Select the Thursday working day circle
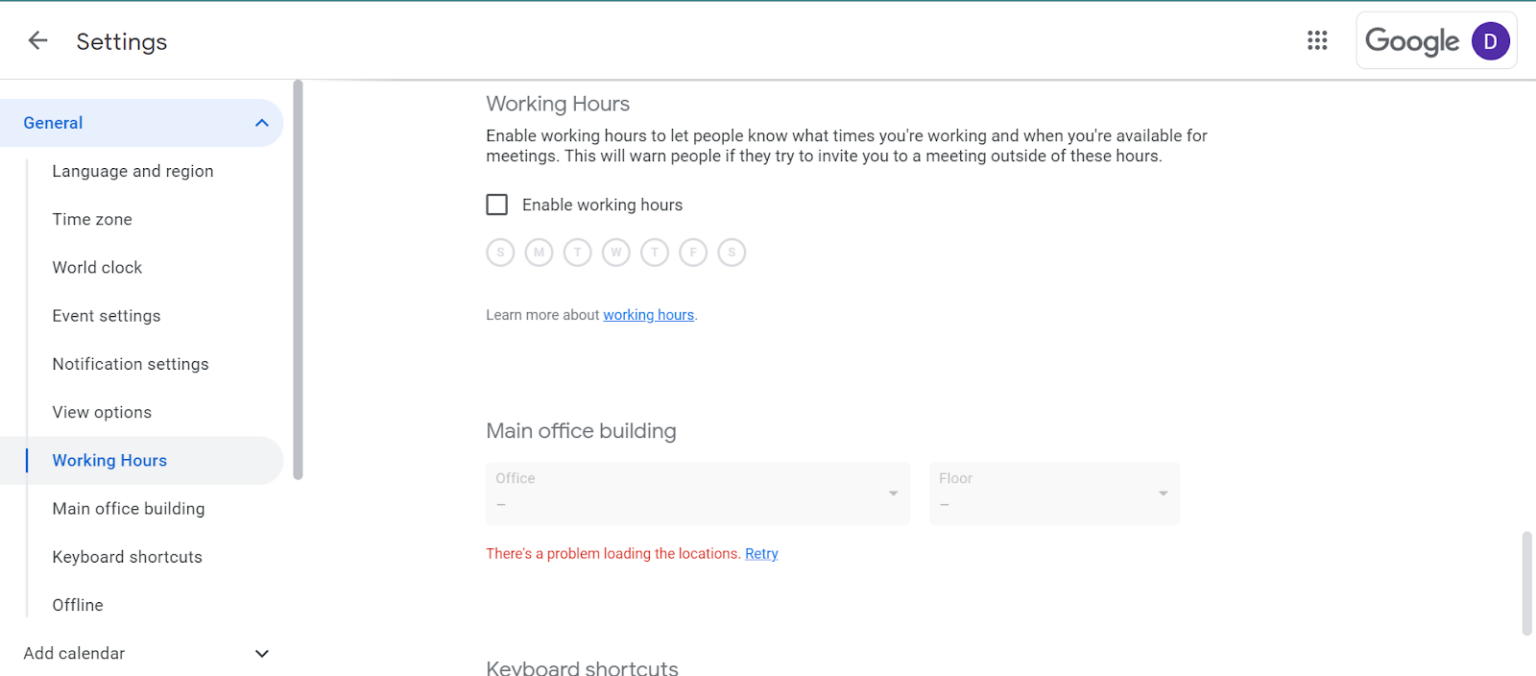This screenshot has width=1536, height=676. (654, 252)
